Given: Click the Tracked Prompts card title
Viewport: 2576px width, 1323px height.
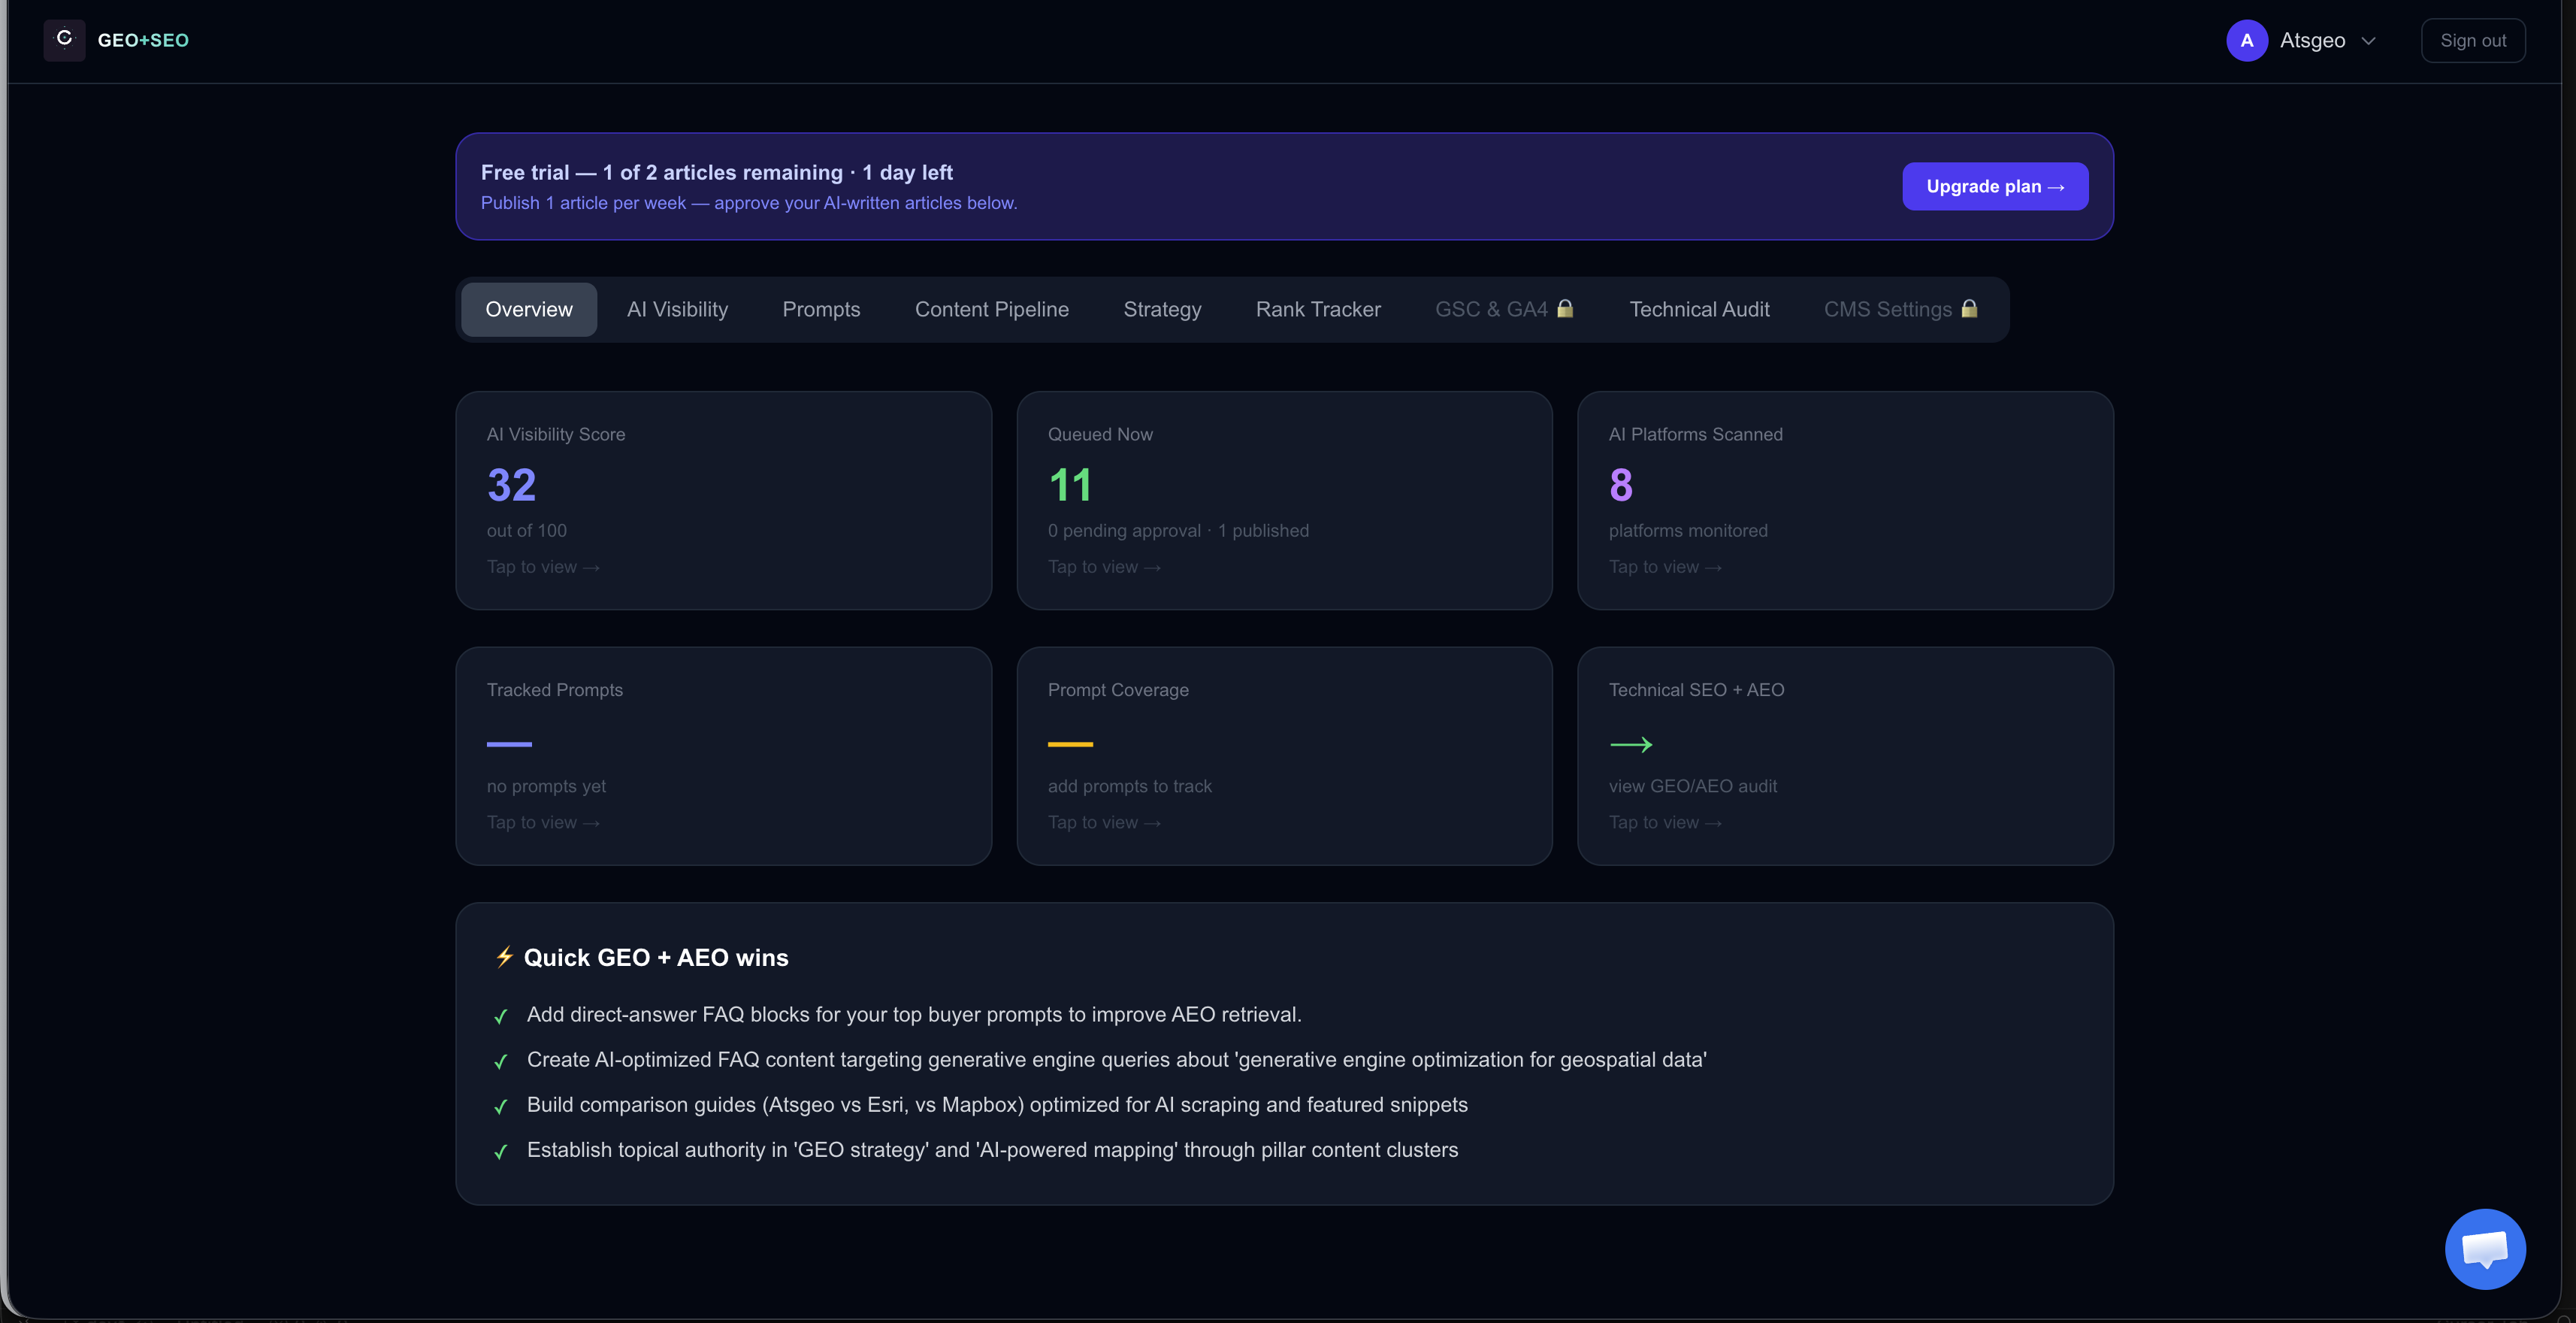Looking at the screenshot, I should click(554, 690).
